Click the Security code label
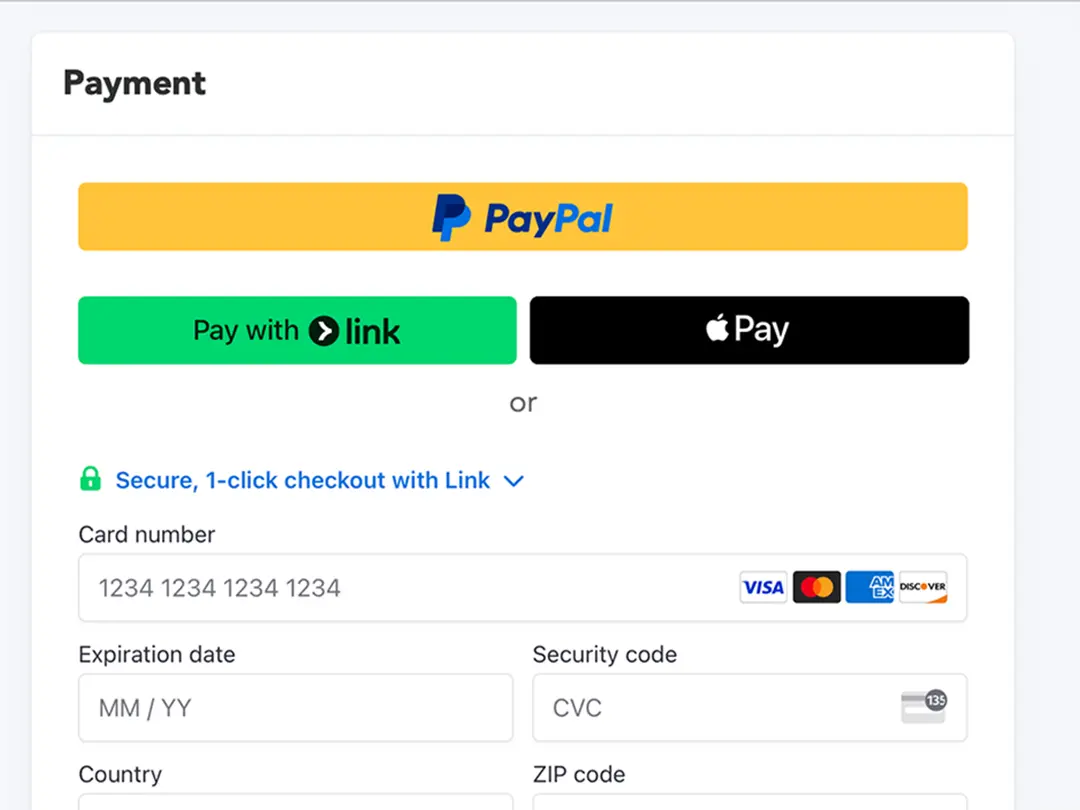The width and height of the screenshot is (1080, 810). [604, 655]
